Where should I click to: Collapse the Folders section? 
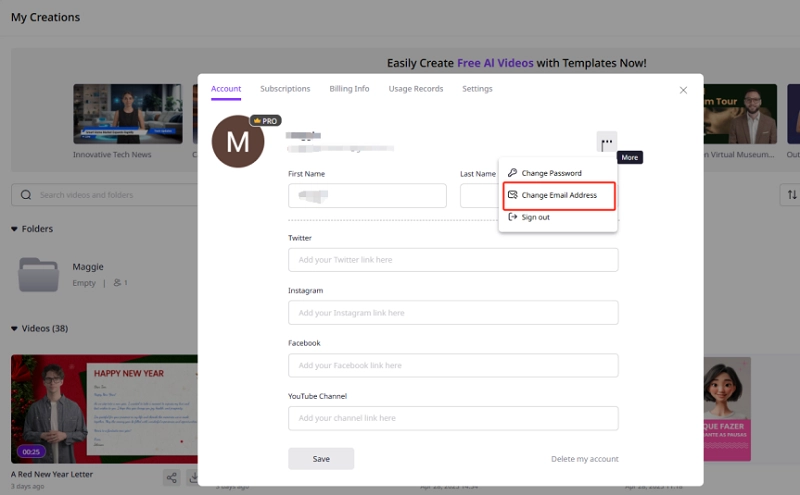click(14, 229)
